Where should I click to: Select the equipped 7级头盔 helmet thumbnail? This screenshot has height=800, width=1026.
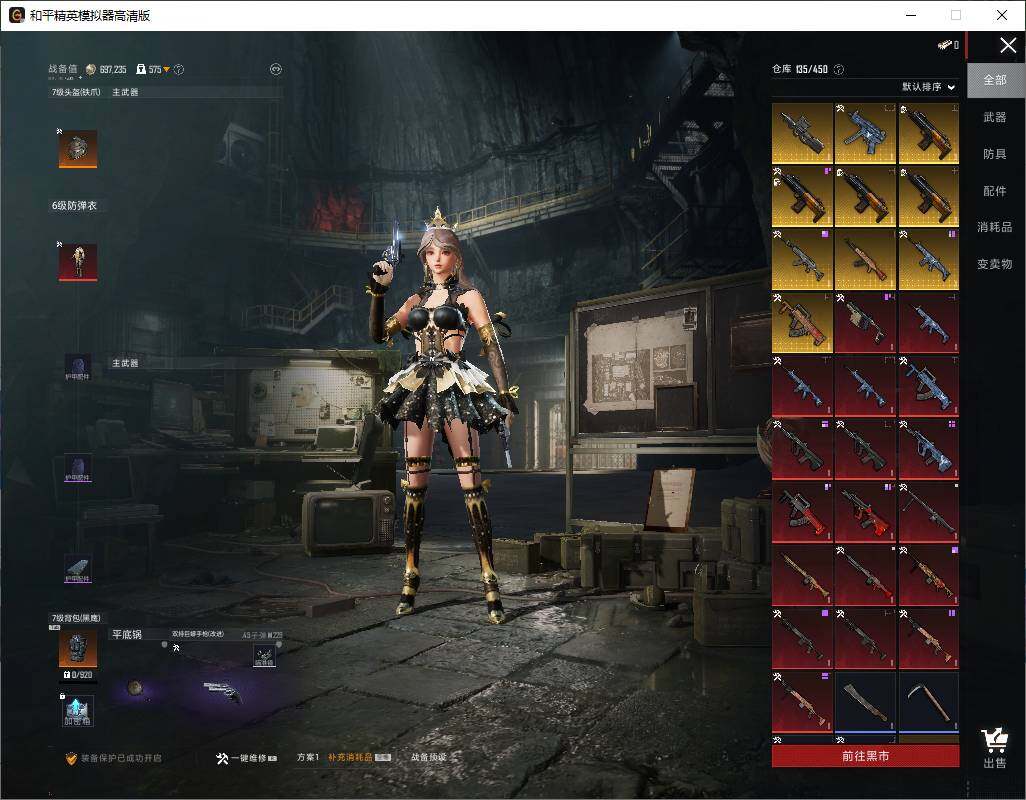[x=78, y=148]
